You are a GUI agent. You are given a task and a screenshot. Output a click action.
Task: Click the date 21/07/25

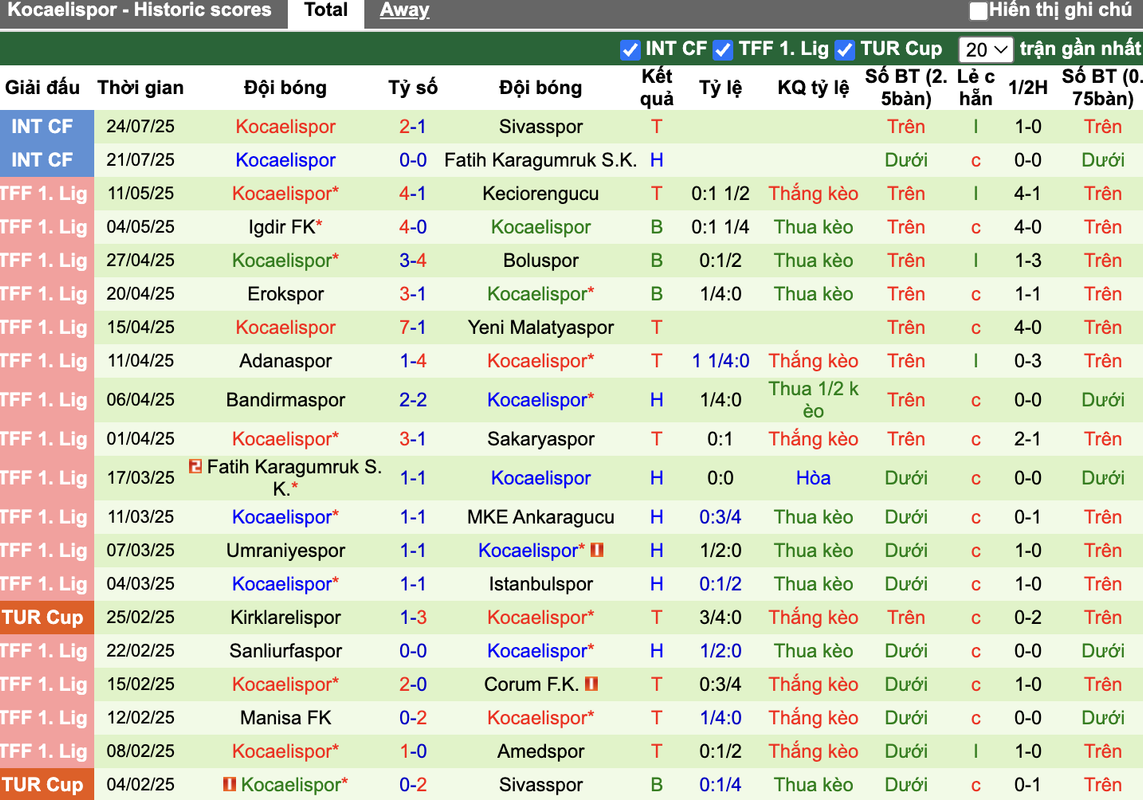[141, 160]
